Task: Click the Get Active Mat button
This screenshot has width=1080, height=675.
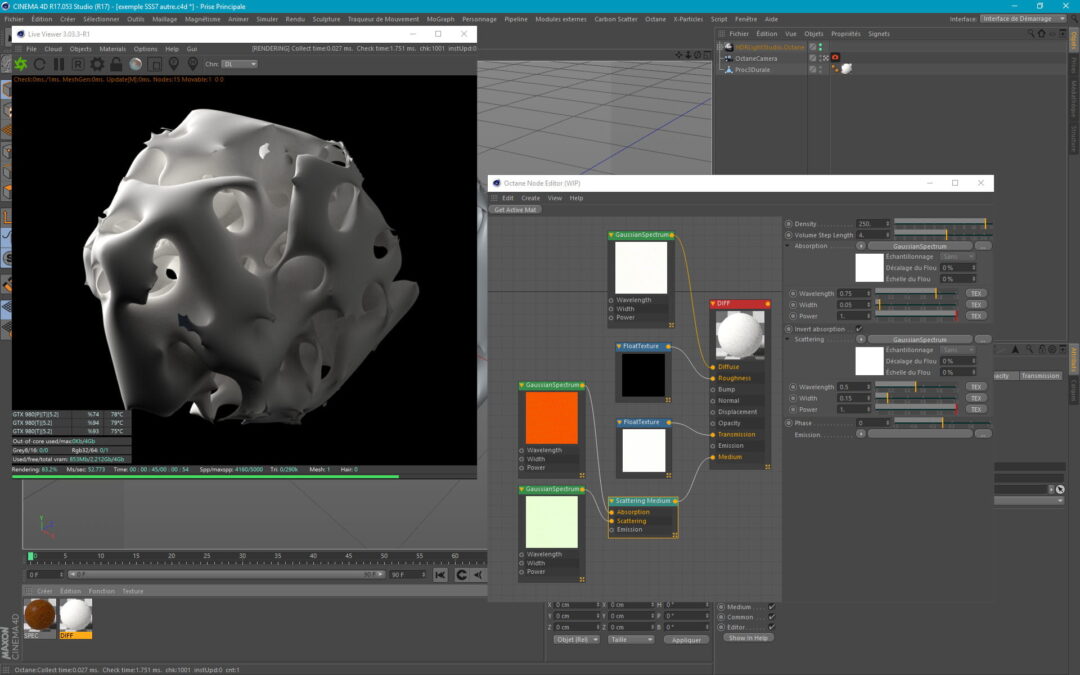Action: click(516, 210)
